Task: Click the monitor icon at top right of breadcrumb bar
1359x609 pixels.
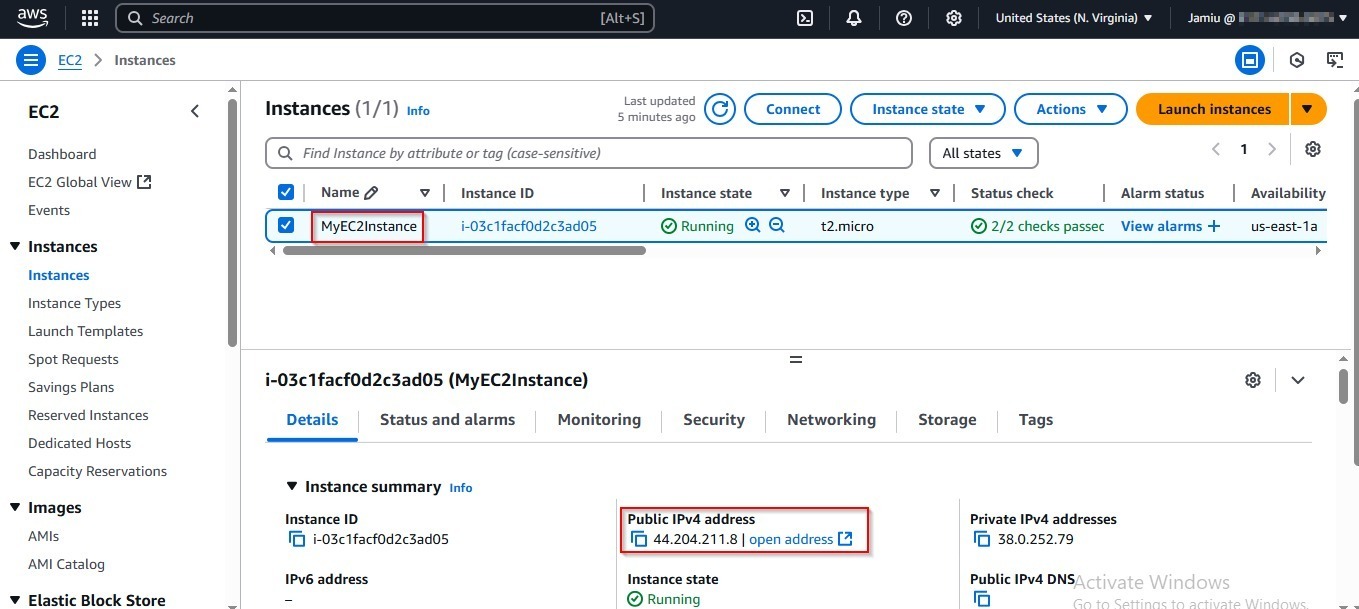Action: tap(1335, 60)
